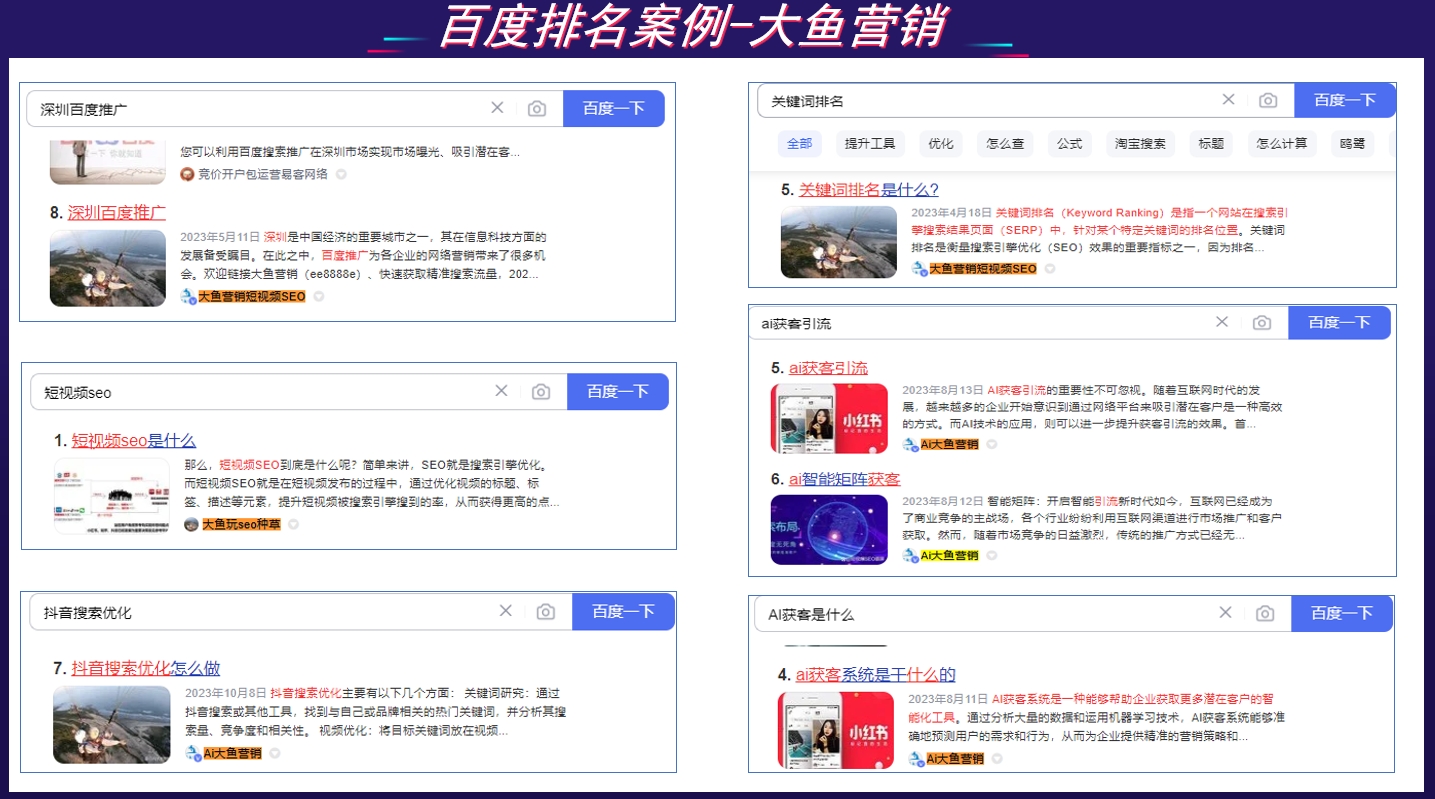Click camera icon in AI获客是什么 search bar
The width and height of the screenshot is (1435, 799).
1265,614
